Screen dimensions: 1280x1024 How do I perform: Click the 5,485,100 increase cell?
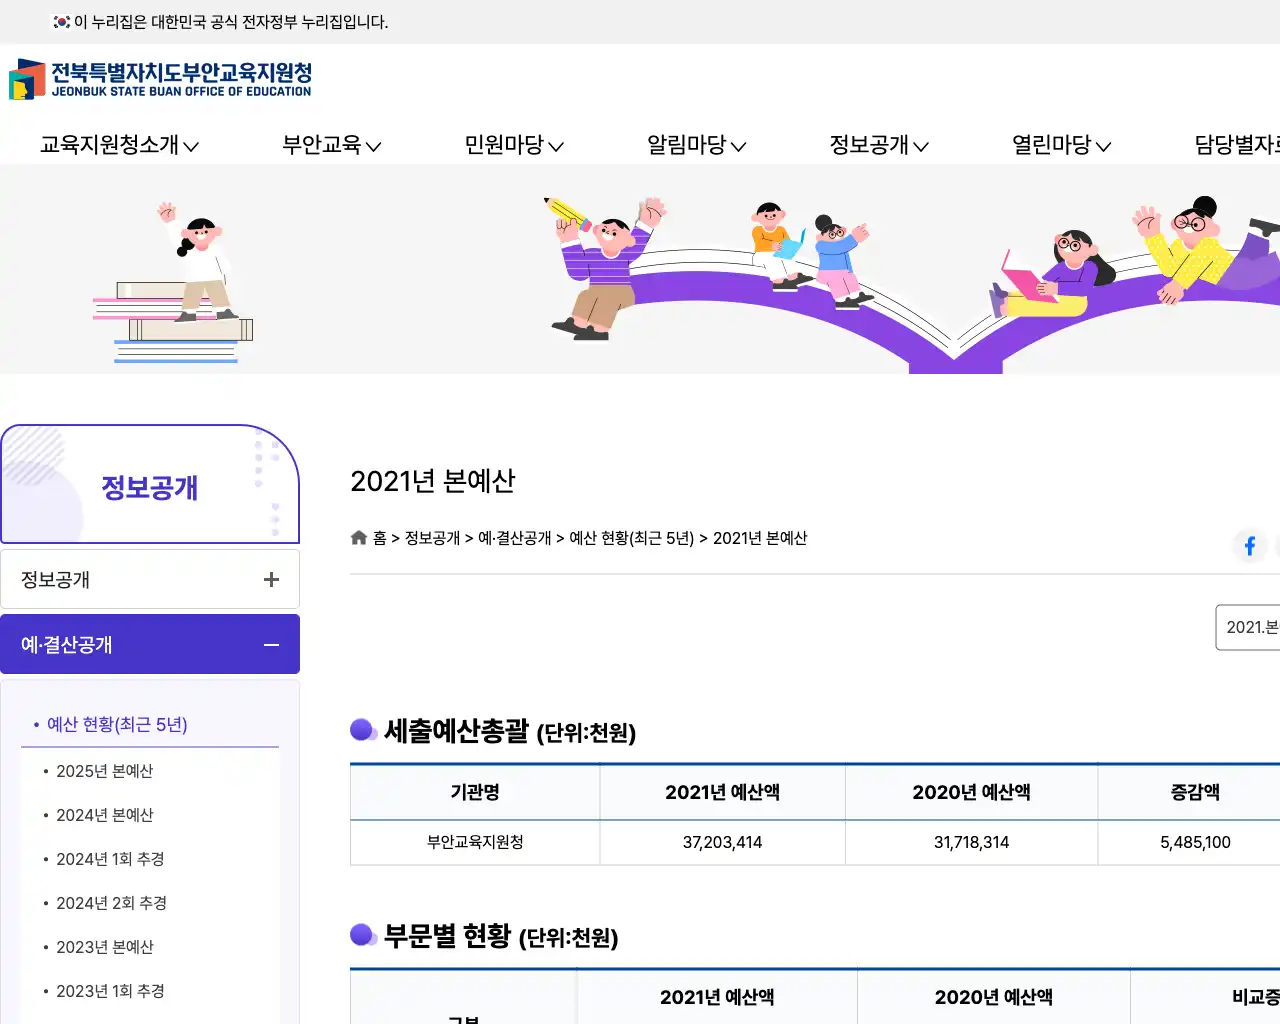click(1195, 842)
